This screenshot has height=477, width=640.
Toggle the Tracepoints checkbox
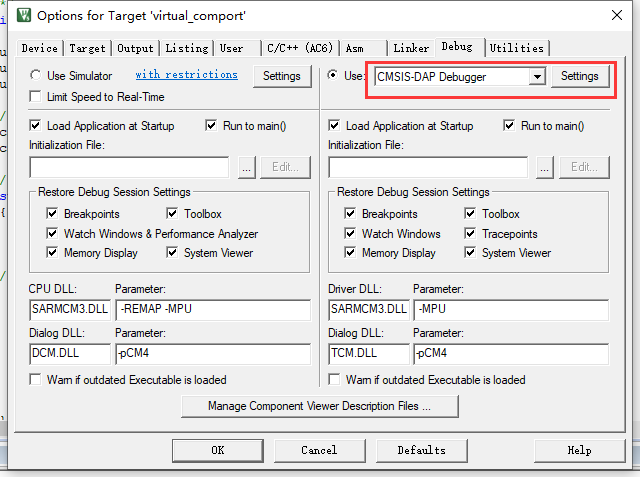(x=470, y=233)
